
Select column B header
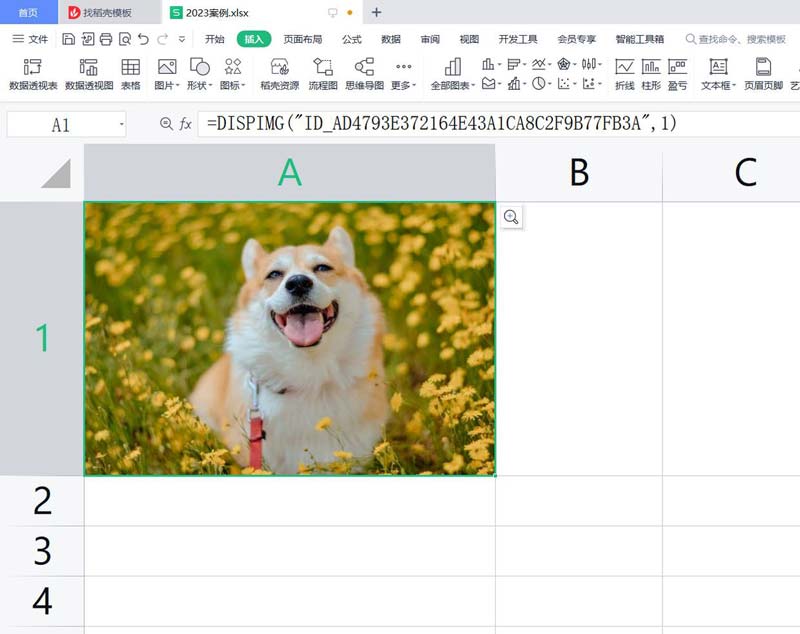pos(579,172)
